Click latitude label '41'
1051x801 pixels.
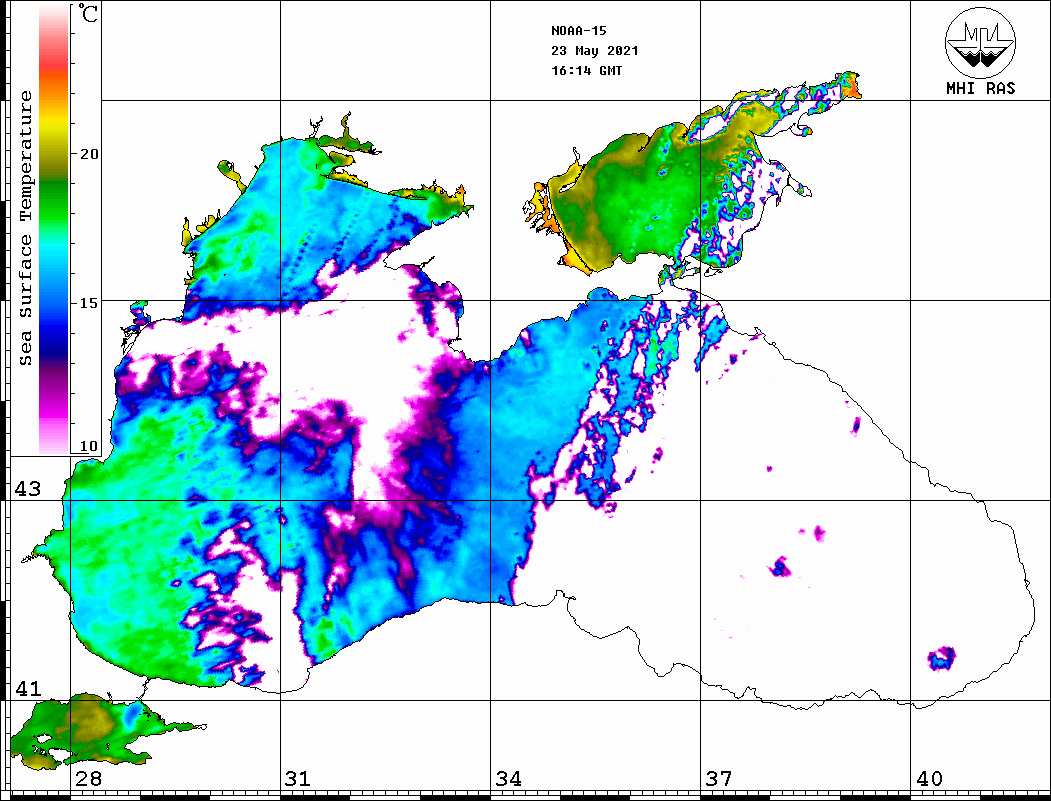28,689
